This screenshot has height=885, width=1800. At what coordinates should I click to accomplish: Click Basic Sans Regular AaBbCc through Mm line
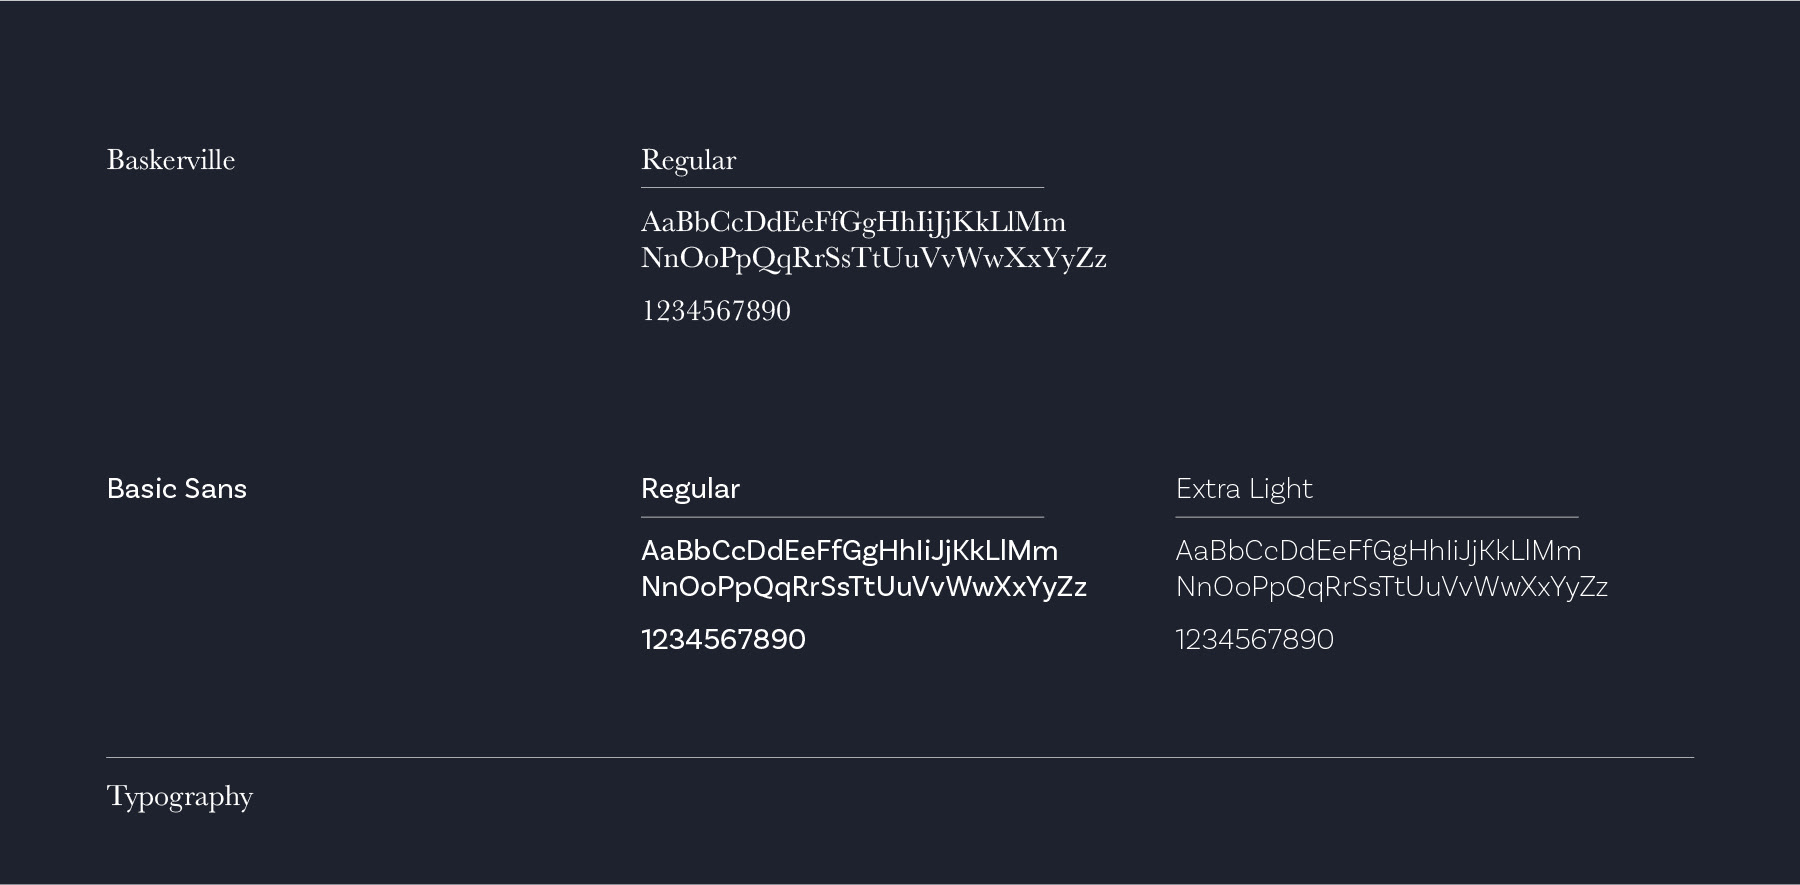[849, 551]
